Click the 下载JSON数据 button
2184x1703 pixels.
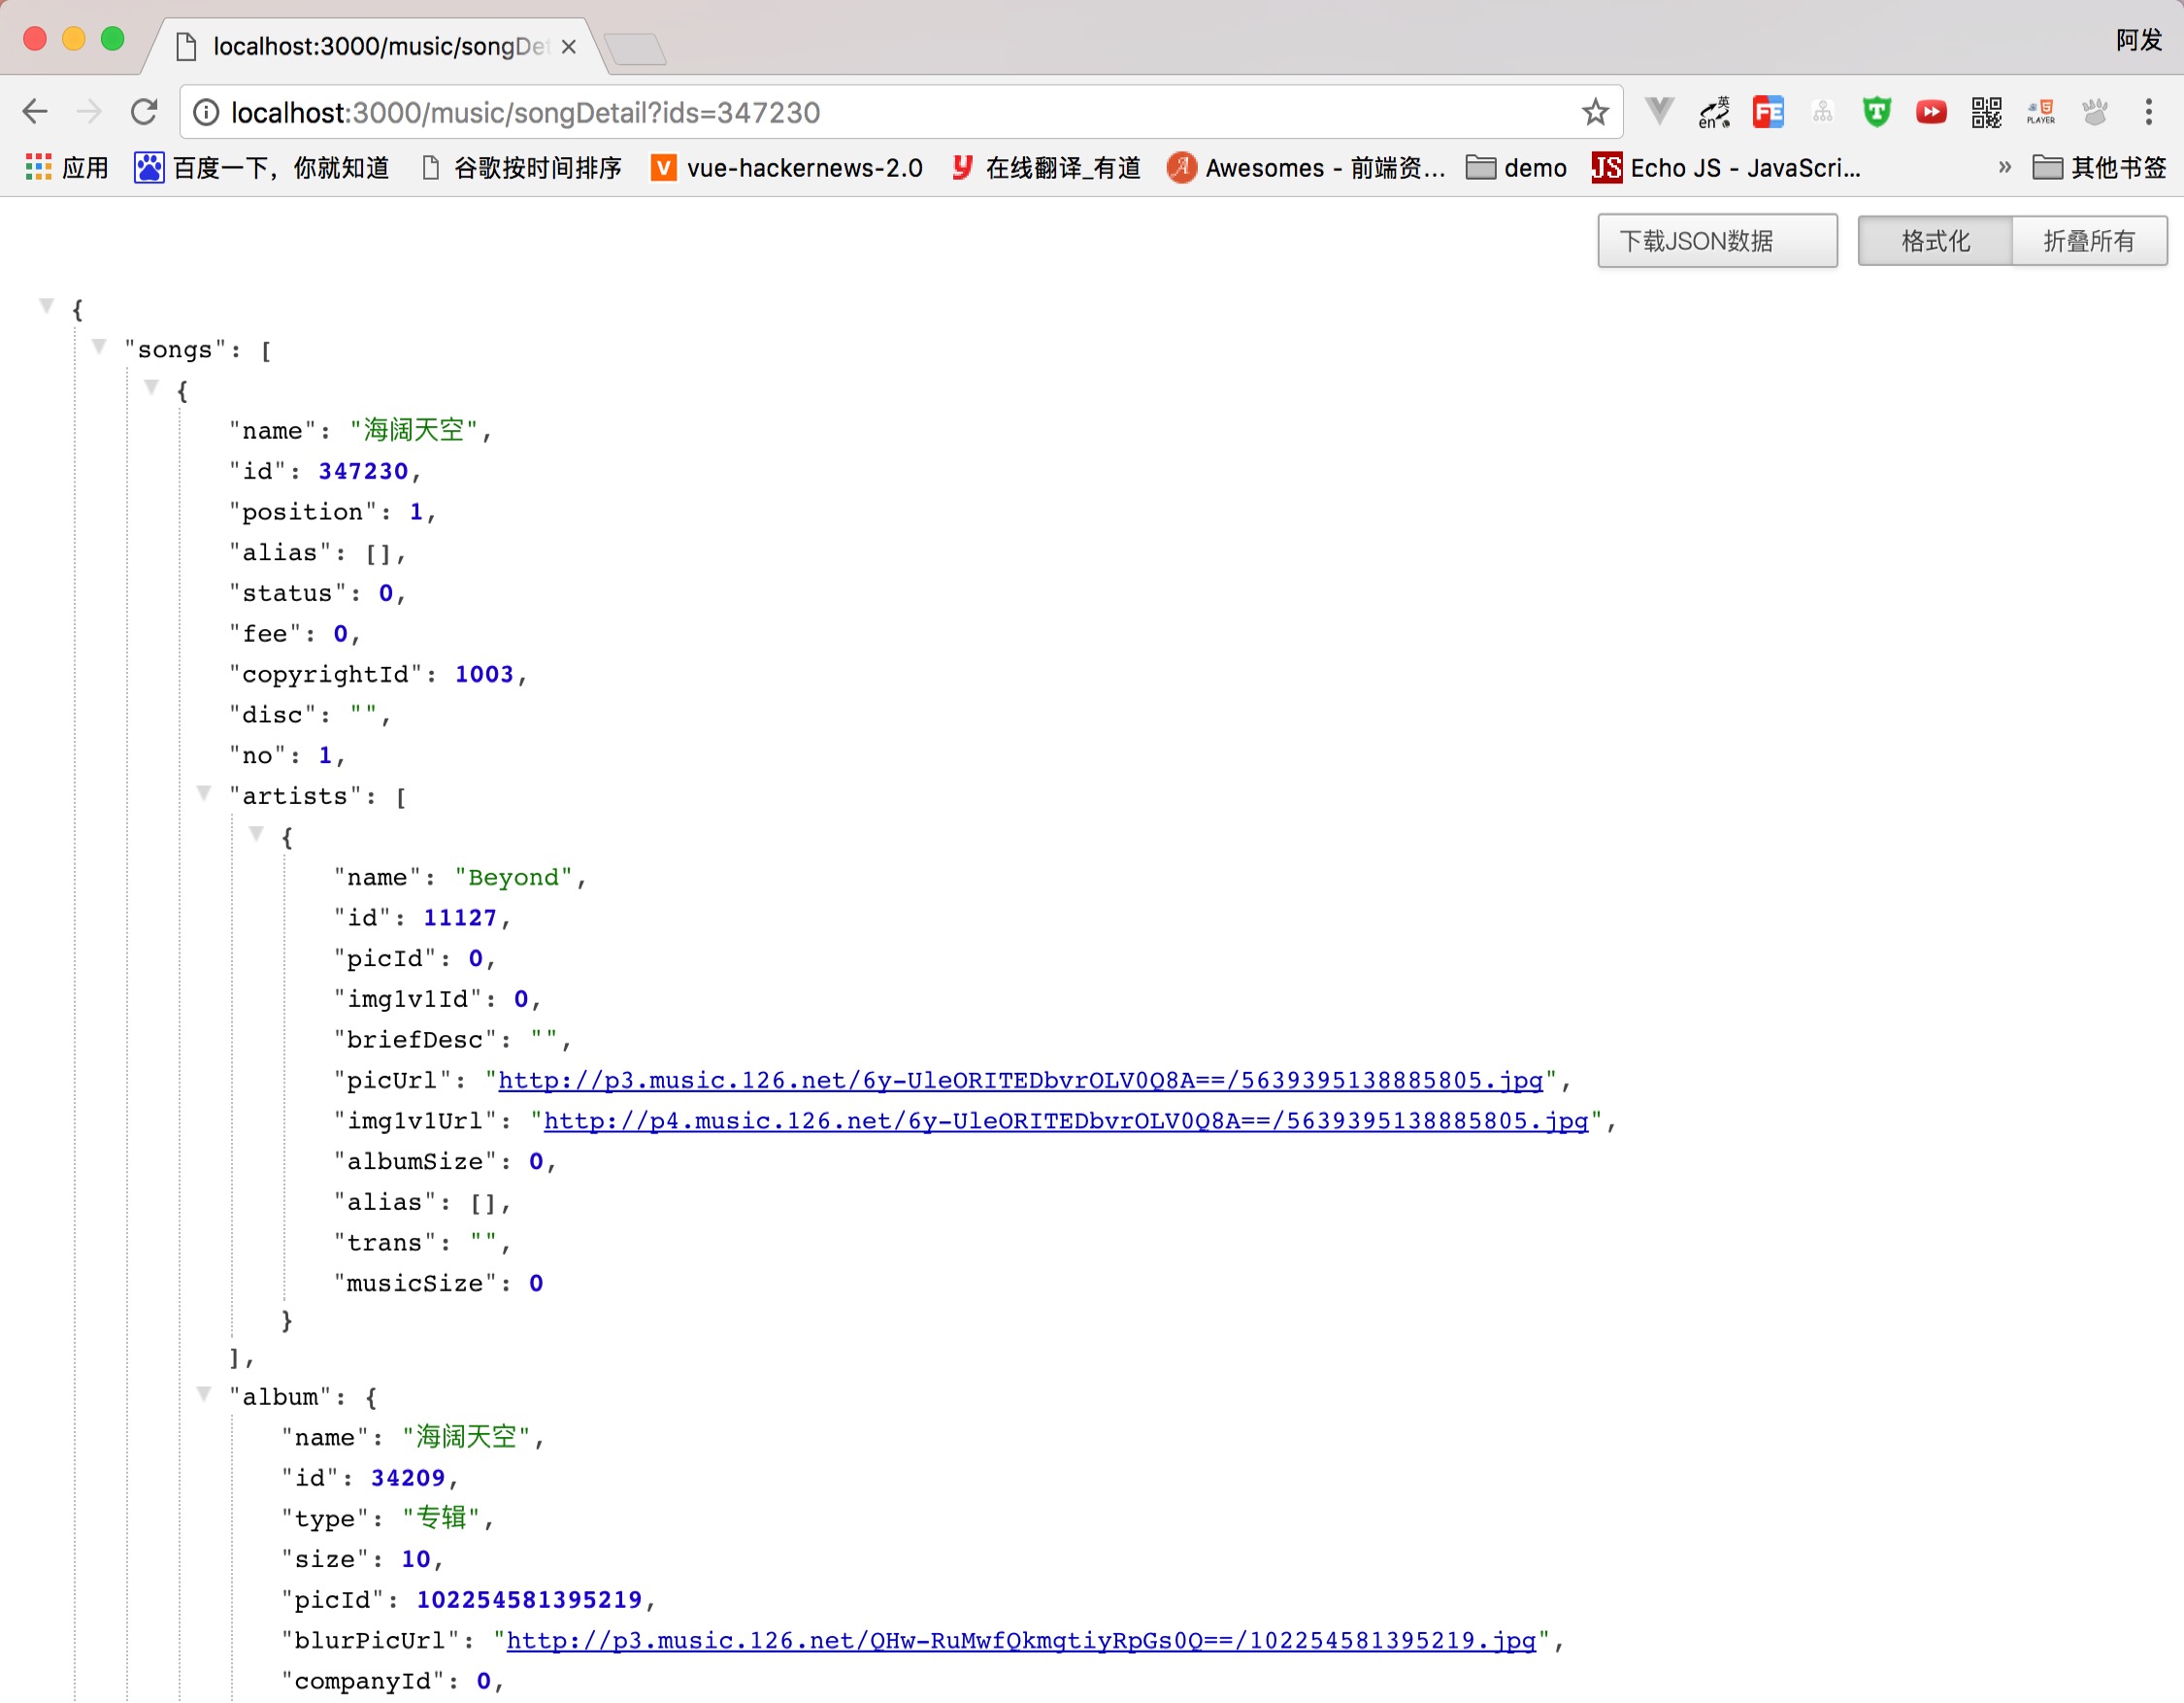point(1716,241)
